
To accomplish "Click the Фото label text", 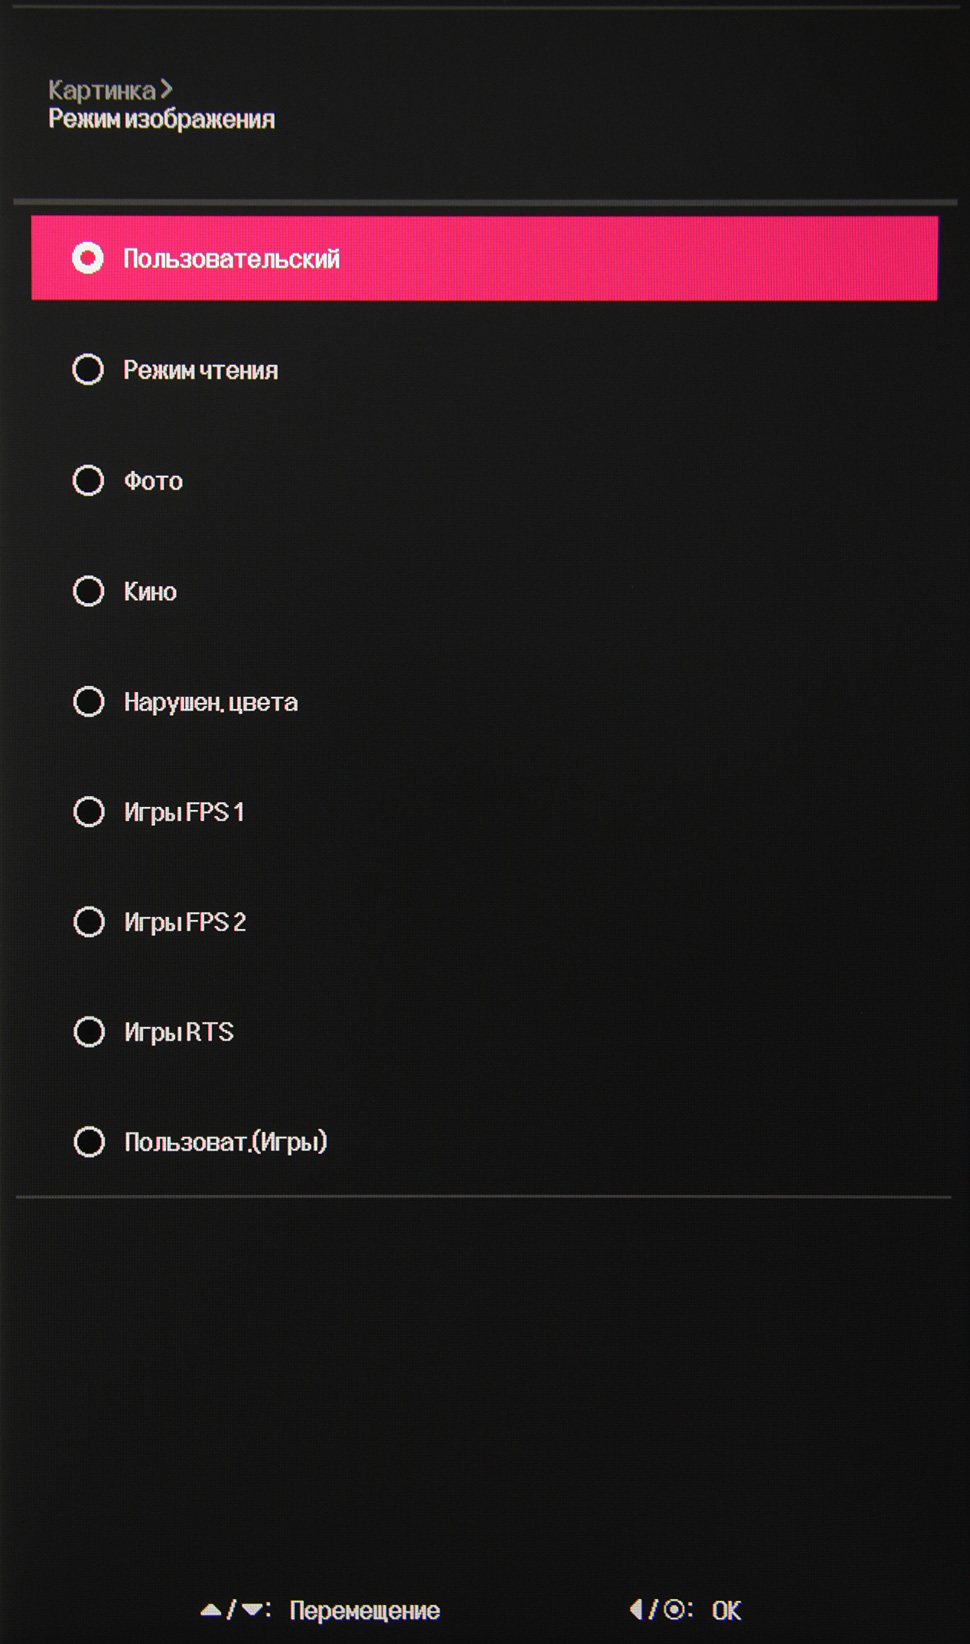I will coord(153,481).
